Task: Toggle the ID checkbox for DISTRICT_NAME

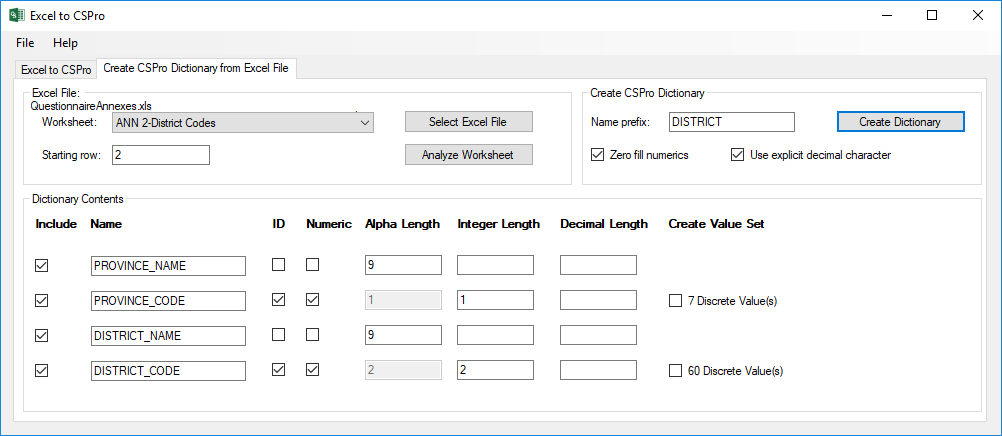Action: coord(279,335)
